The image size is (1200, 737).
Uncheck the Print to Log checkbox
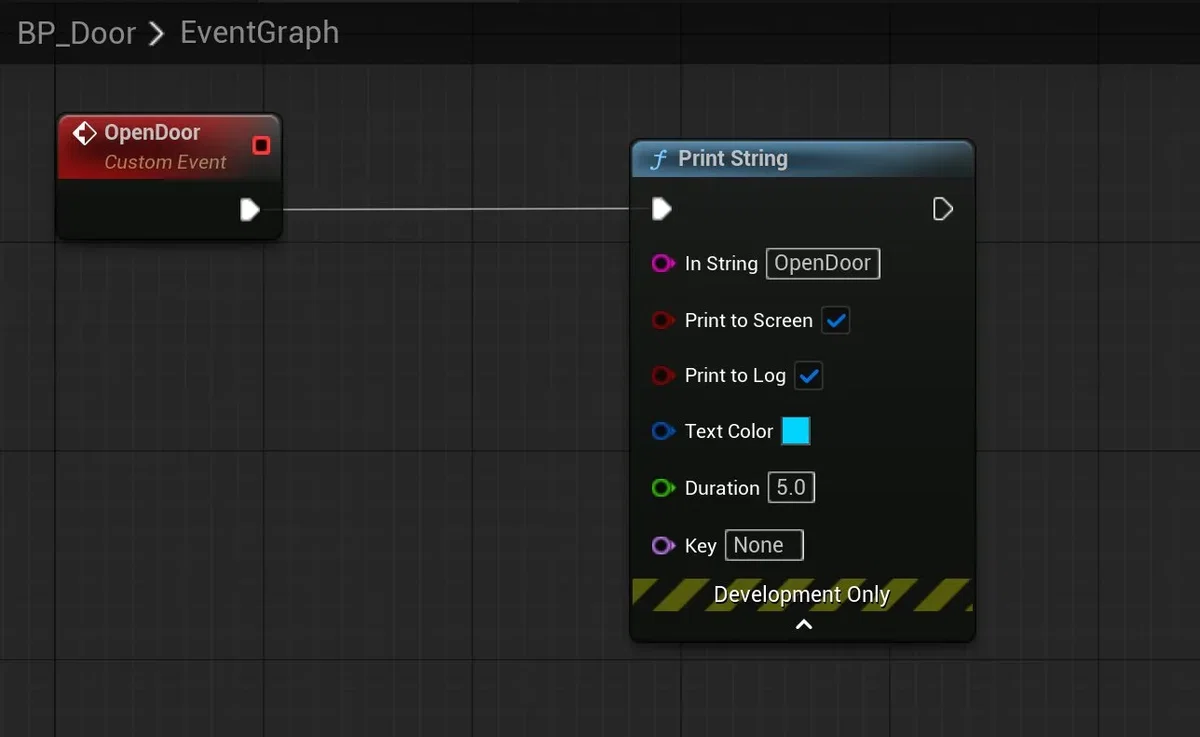tap(809, 376)
